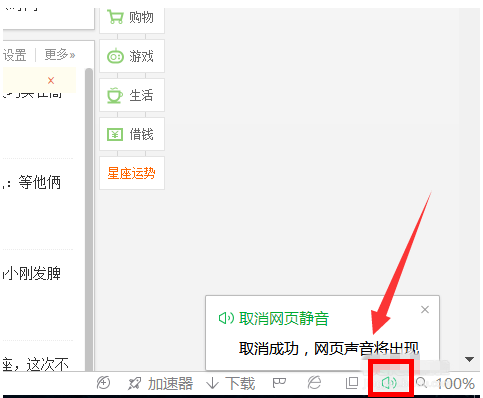Expand the 更多» more link
This screenshot has width=483, height=398.
pos(60,55)
